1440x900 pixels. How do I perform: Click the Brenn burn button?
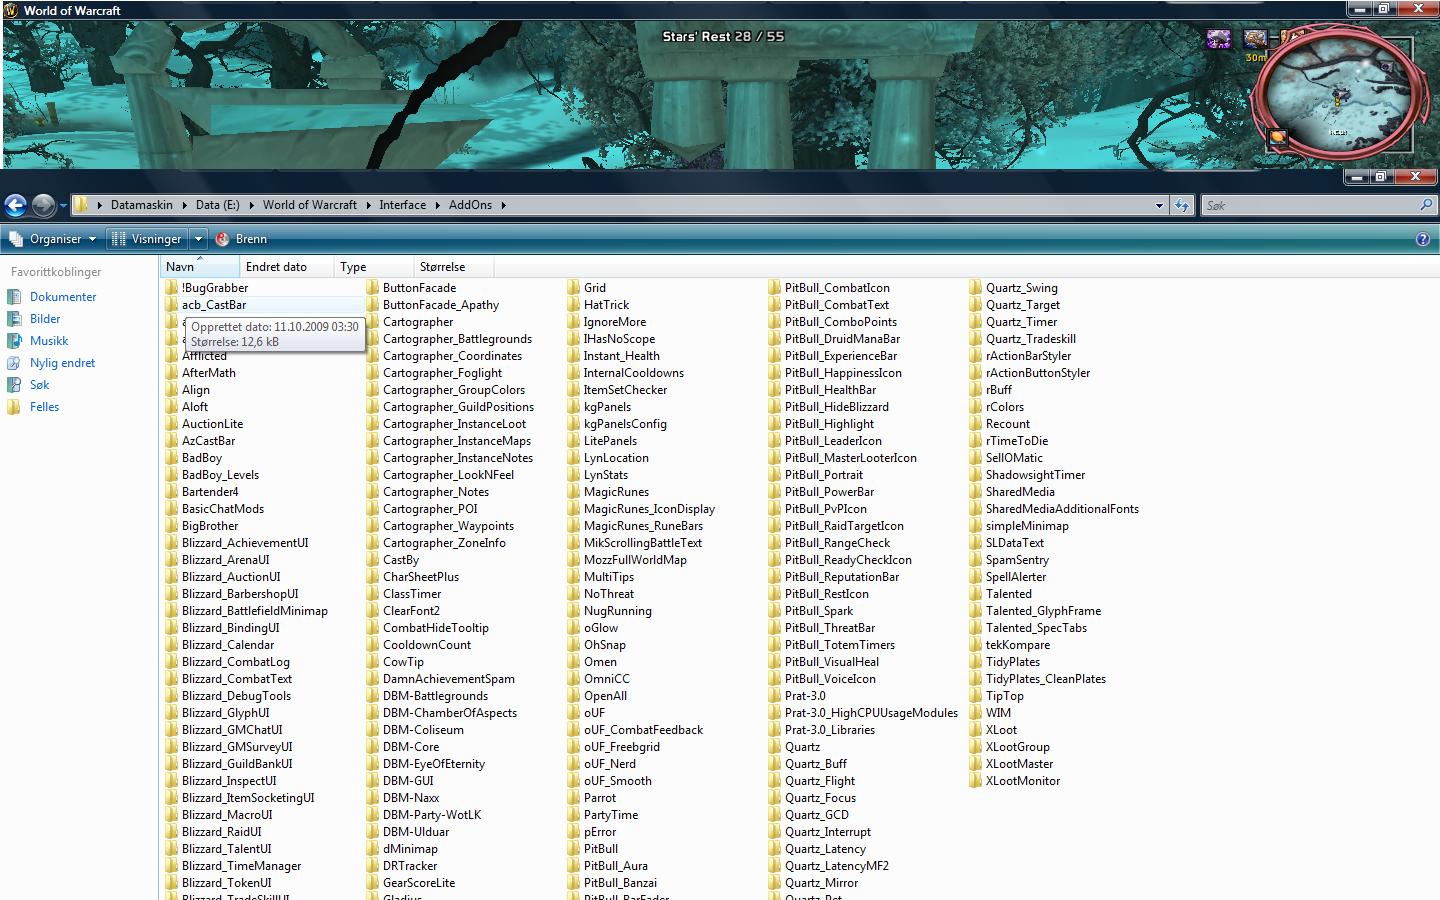click(x=242, y=239)
